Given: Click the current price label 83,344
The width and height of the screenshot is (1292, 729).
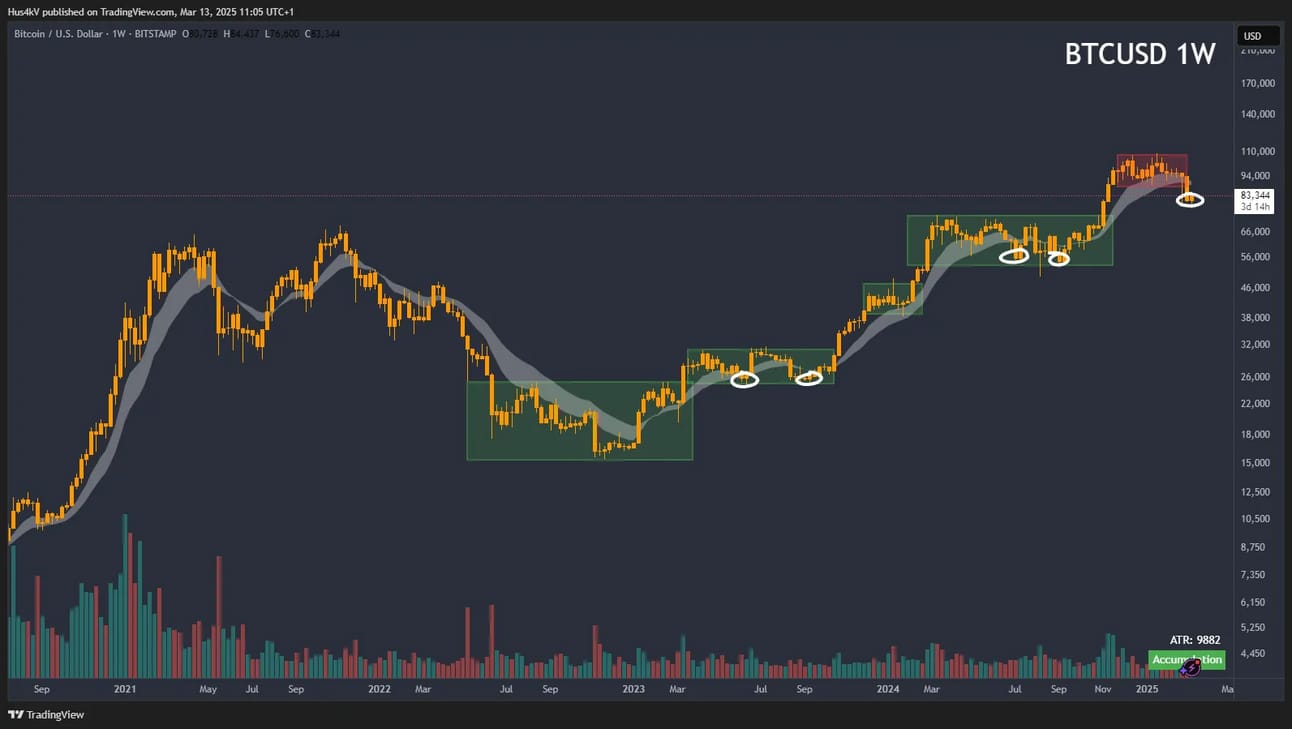Looking at the screenshot, I should coord(1255,195).
